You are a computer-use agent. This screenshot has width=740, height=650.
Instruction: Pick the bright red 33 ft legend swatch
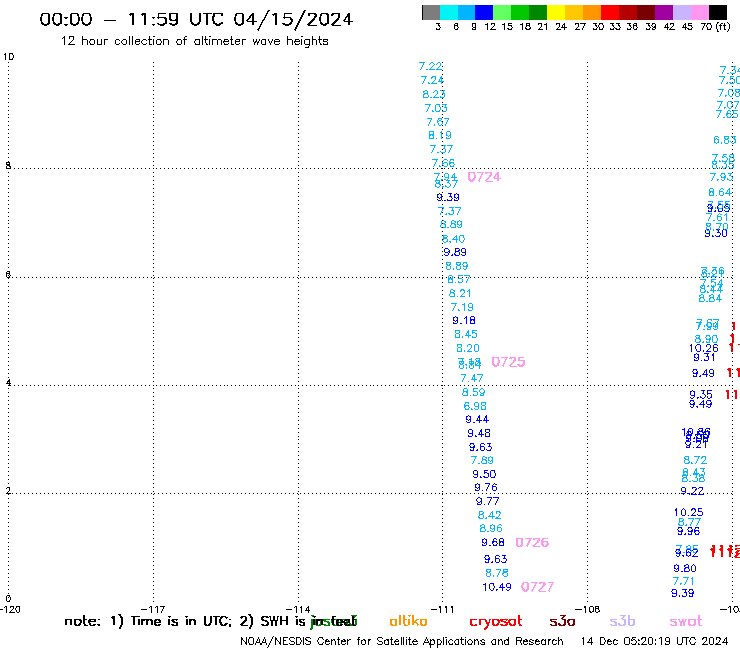click(610, 12)
